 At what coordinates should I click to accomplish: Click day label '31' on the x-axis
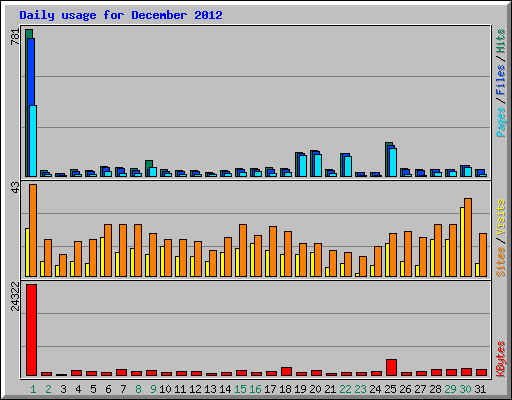coord(480,389)
